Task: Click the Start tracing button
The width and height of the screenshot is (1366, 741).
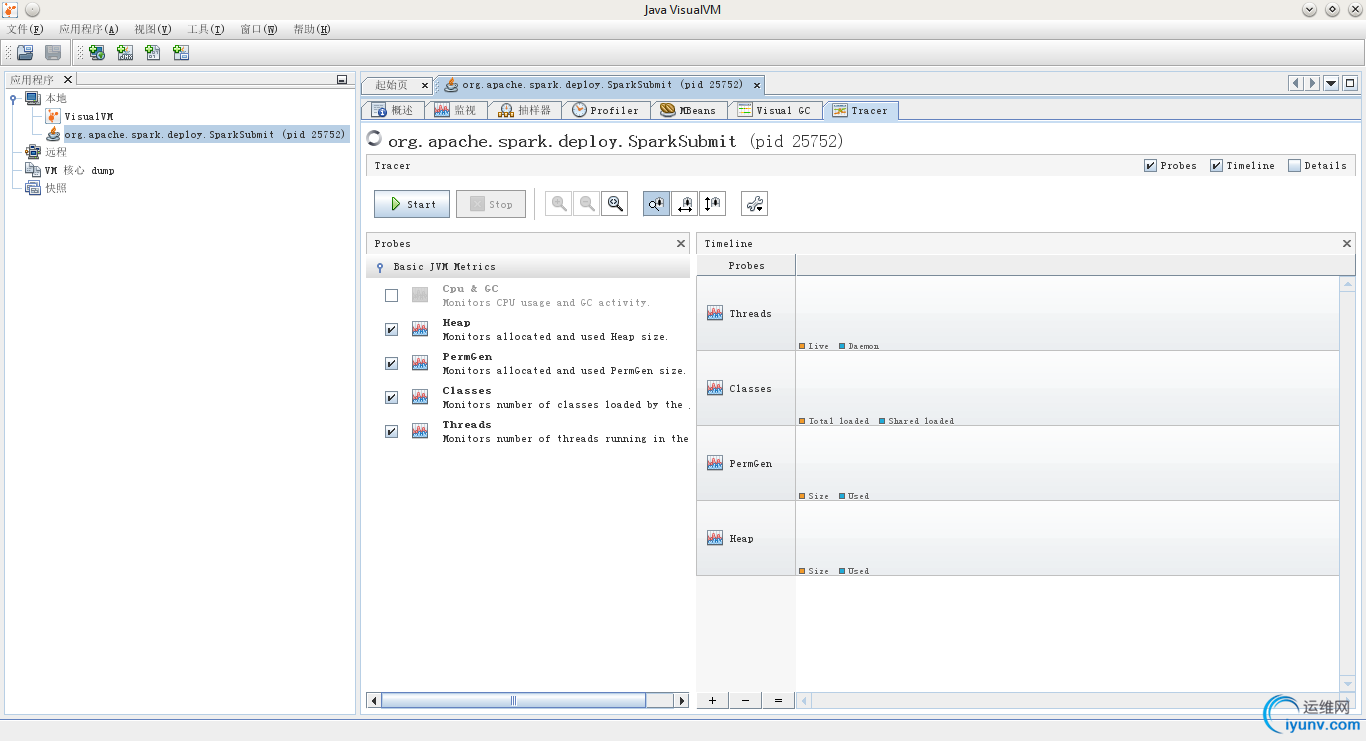Action: point(412,204)
